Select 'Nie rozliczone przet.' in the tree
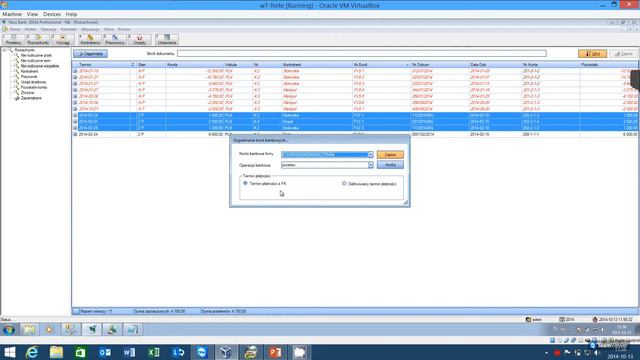This screenshot has height=360, width=640. pyautogui.click(x=36, y=55)
